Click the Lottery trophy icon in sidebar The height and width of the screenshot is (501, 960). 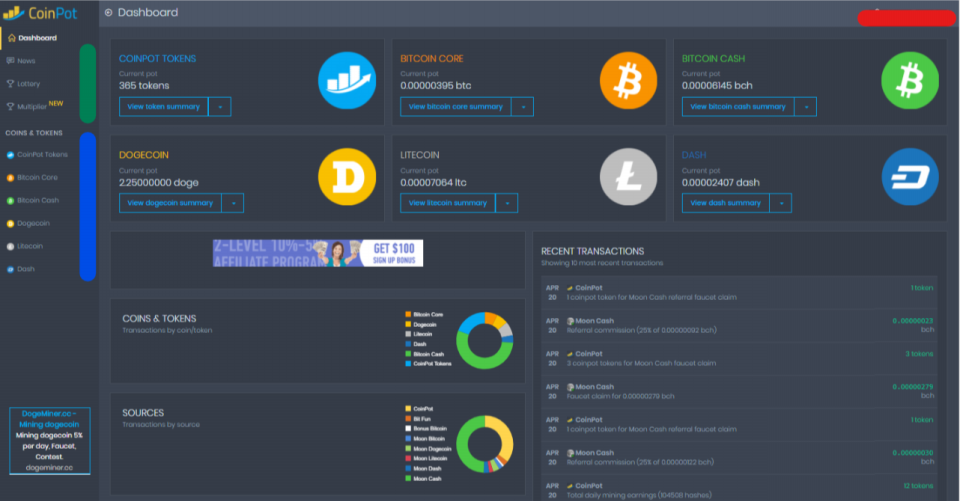pos(10,83)
